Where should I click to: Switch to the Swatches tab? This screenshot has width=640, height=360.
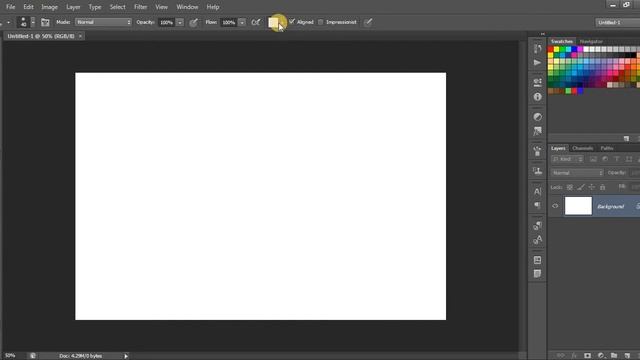point(561,42)
